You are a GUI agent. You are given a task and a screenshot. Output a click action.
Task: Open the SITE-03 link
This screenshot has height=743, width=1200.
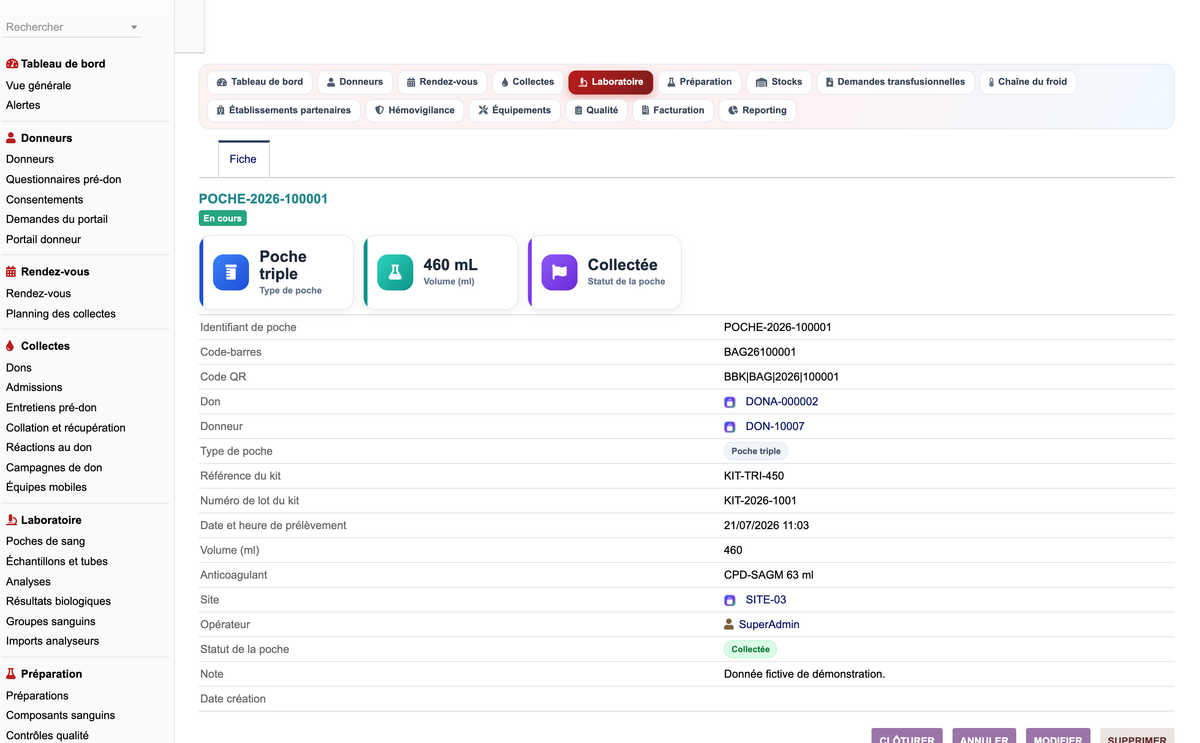coord(766,600)
